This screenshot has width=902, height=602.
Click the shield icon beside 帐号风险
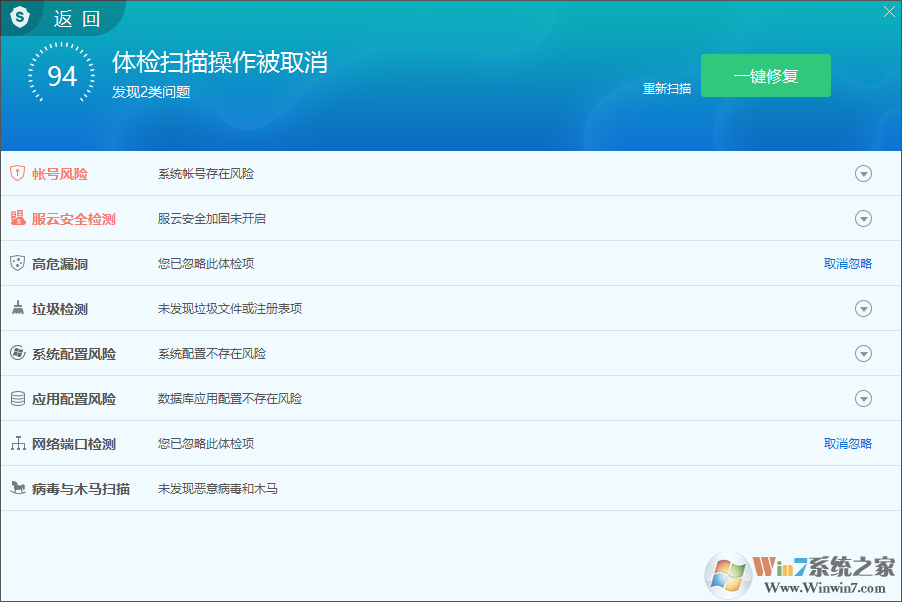tap(16, 173)
